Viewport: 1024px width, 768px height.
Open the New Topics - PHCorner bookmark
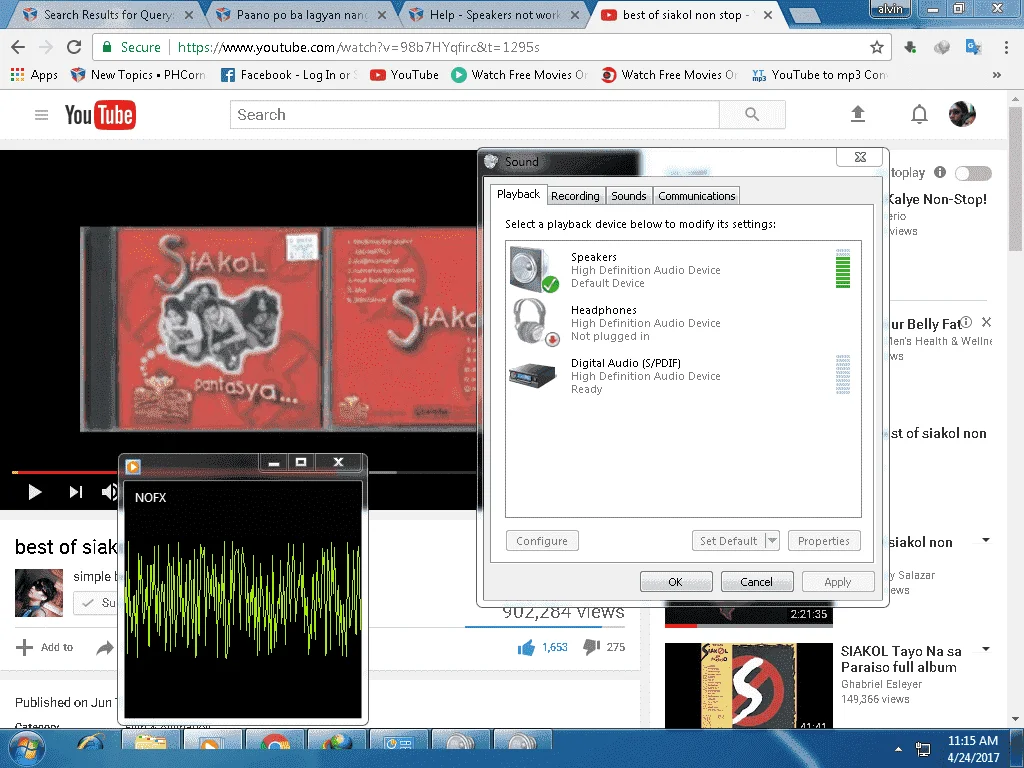click(x=138, y=75)
